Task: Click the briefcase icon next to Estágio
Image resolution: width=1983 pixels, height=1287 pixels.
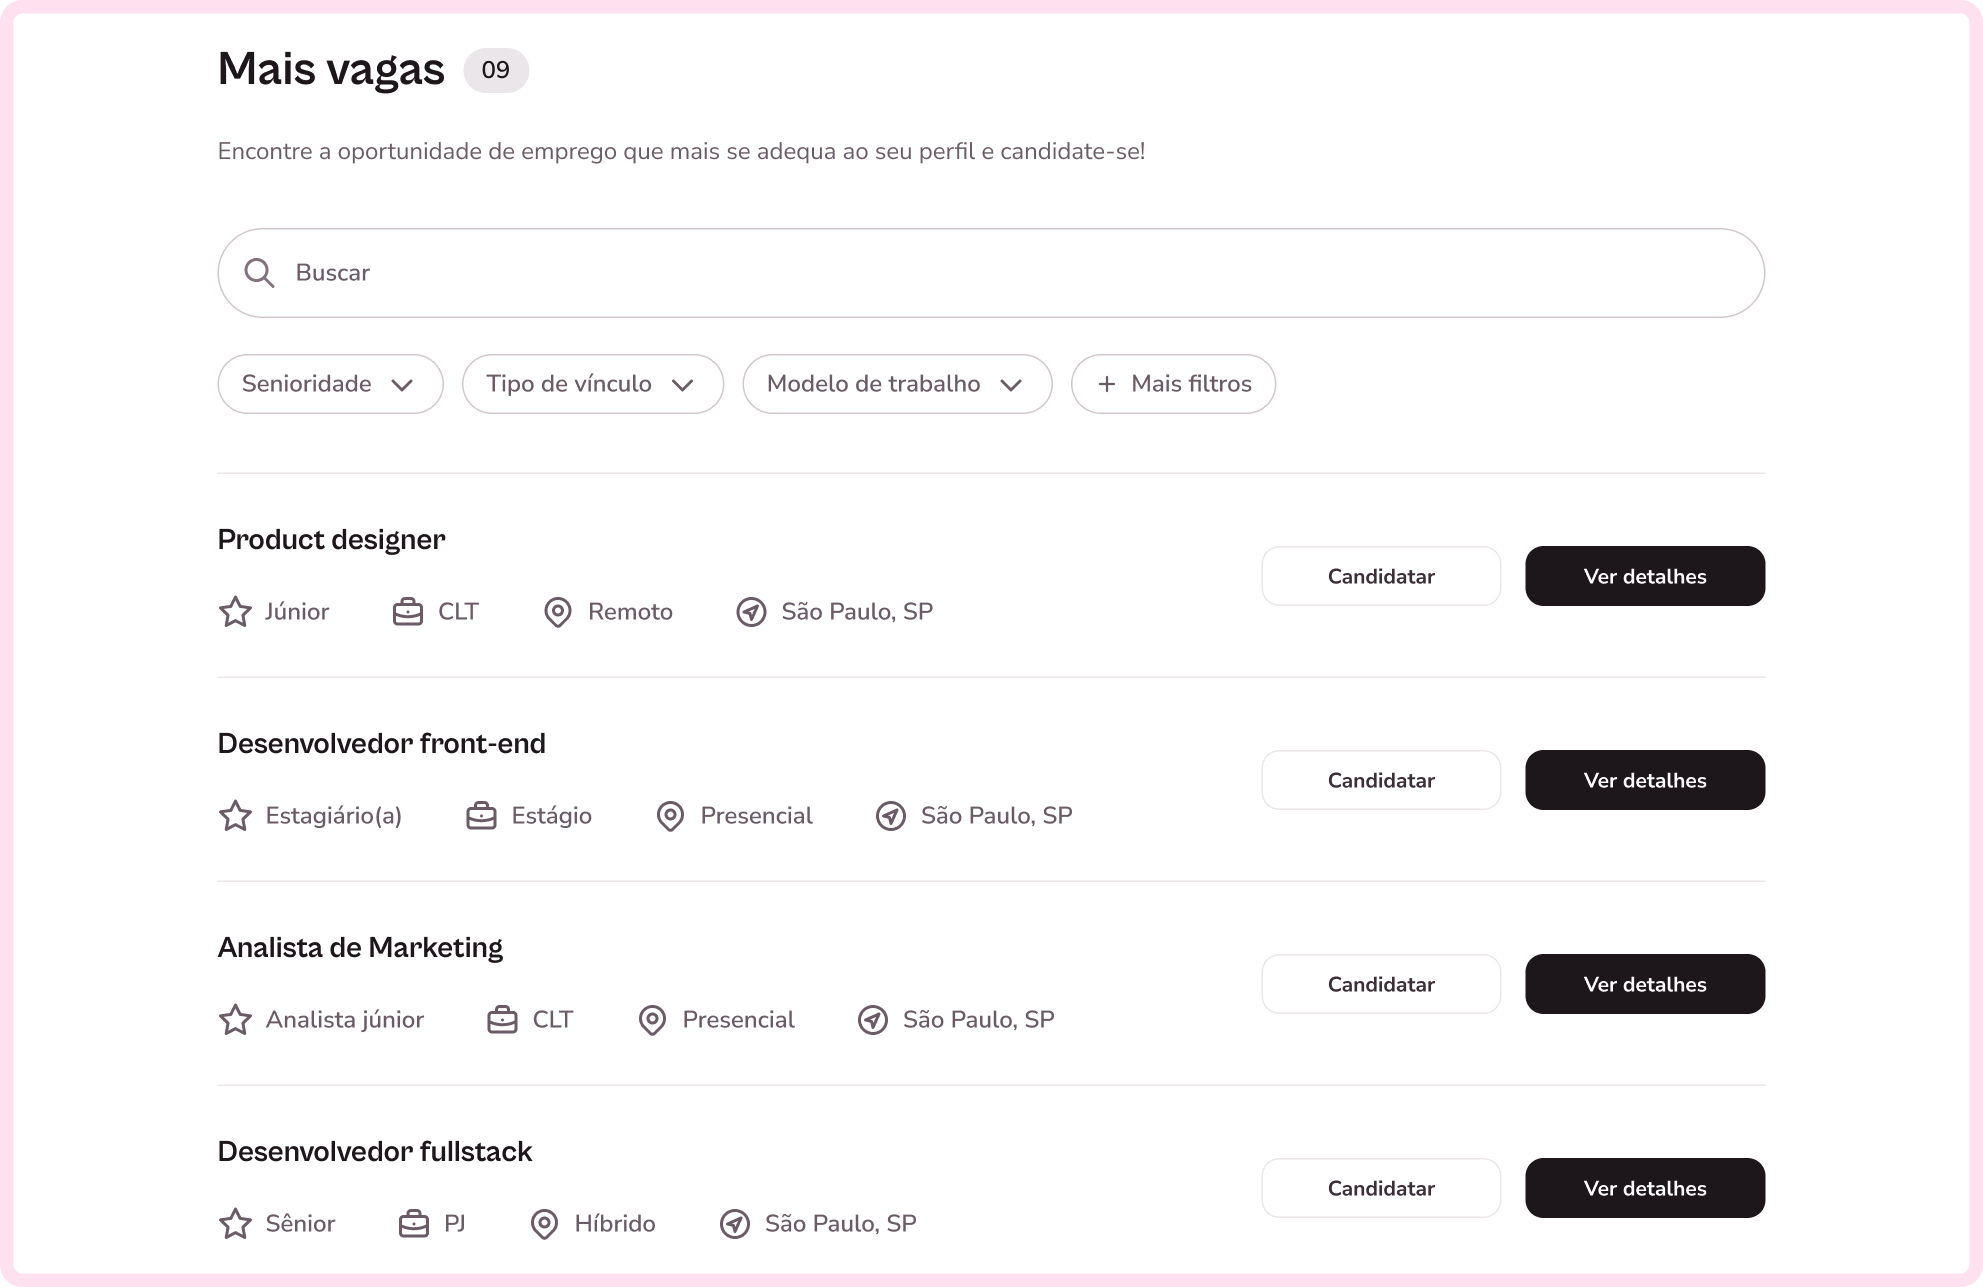Action: [x=481, y=816]
